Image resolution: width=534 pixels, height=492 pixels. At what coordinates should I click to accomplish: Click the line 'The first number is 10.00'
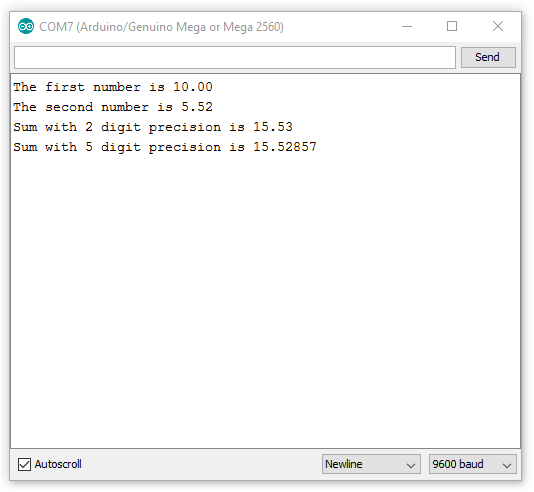click(x=113, y=87)
